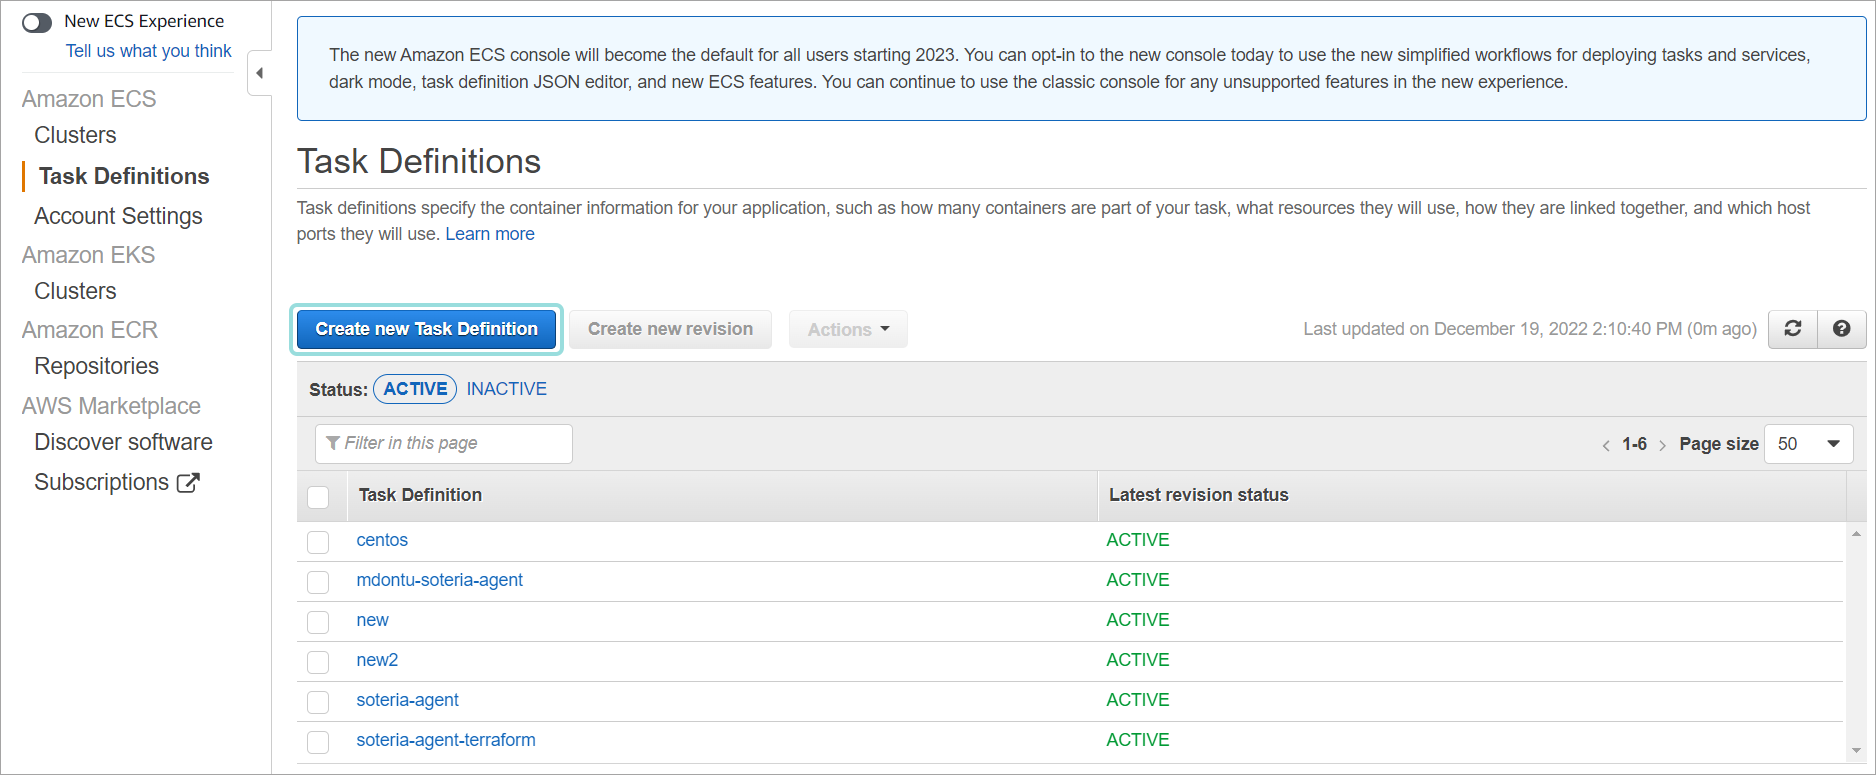Open Account Settings in sidebar
This screenshot has height=775, width=1876.
click(x=118, y=216)
